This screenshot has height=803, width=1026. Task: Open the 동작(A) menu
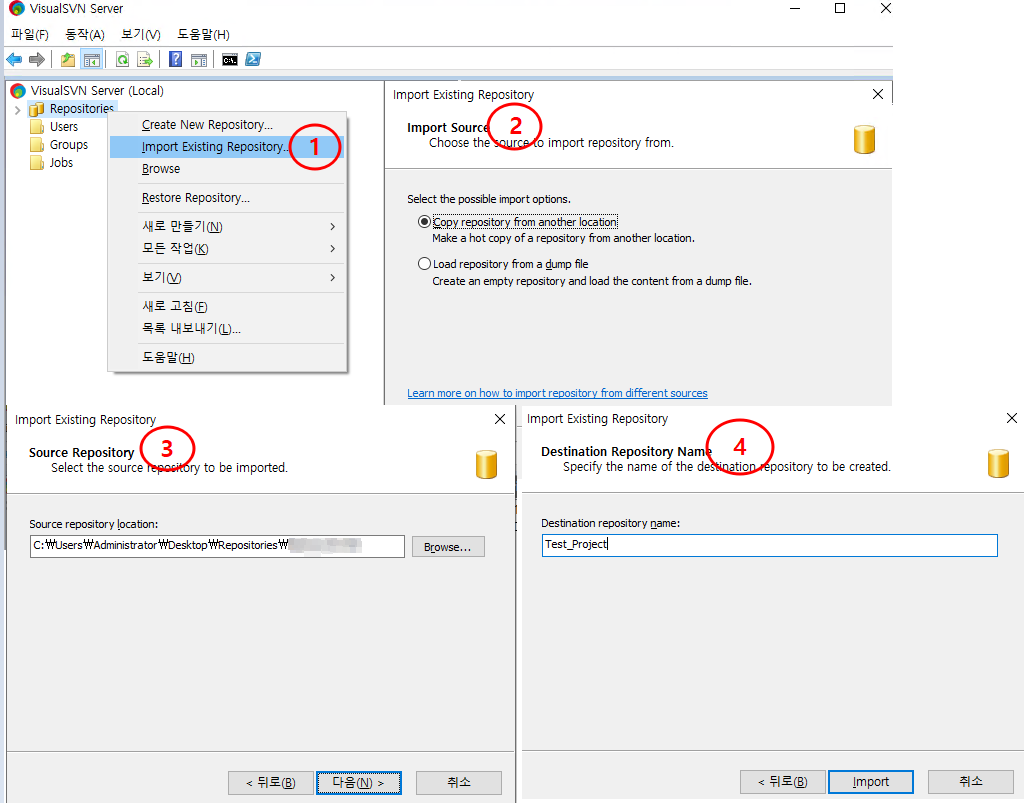coord(85,35)
